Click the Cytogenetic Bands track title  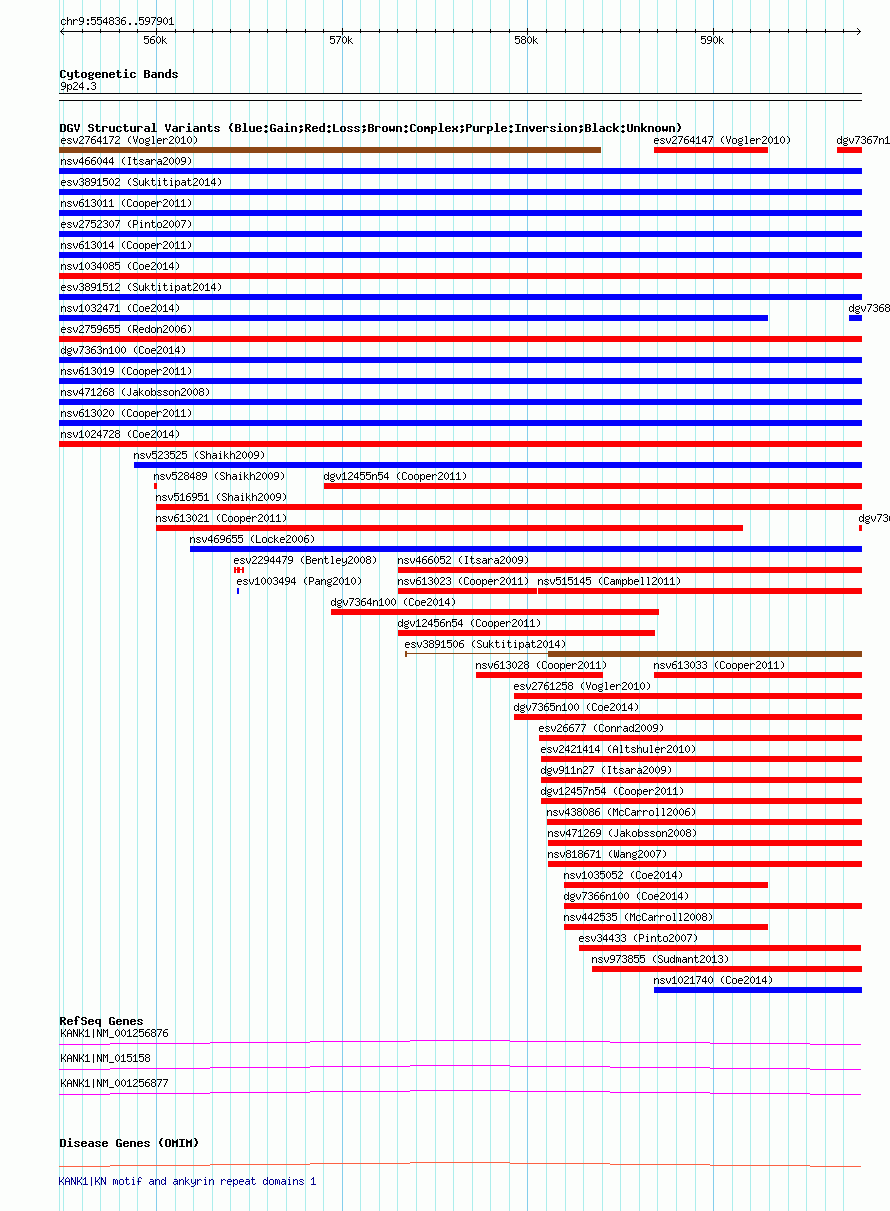[119, 74]
